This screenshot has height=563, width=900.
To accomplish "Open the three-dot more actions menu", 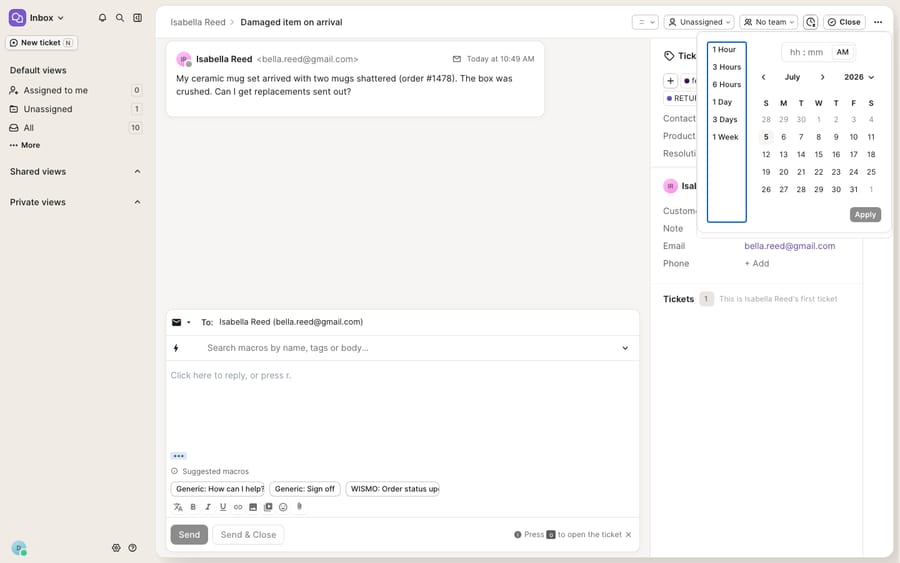I will 878,22.
